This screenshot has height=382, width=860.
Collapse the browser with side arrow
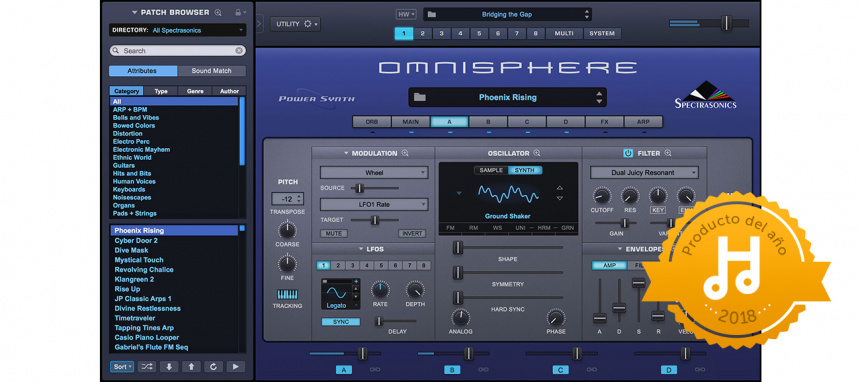tap(259, 24)
